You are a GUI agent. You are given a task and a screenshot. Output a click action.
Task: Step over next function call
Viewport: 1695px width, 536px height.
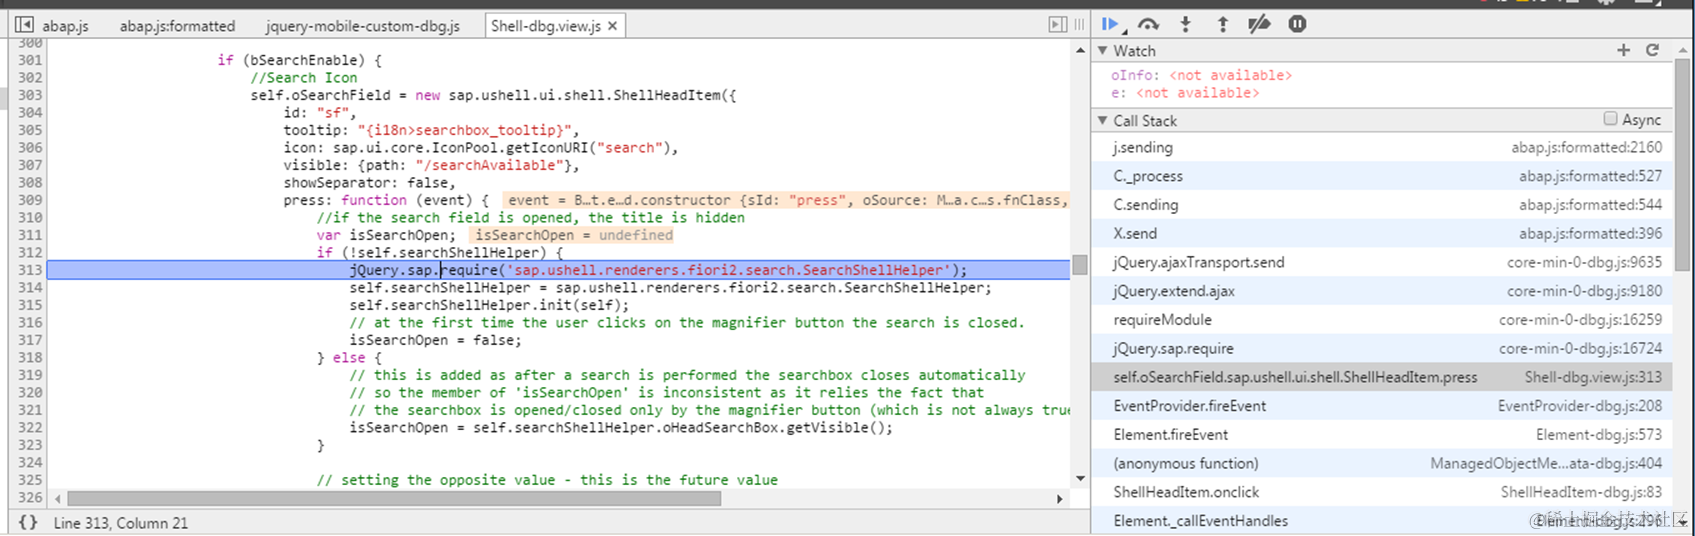tap(1148, 24)
